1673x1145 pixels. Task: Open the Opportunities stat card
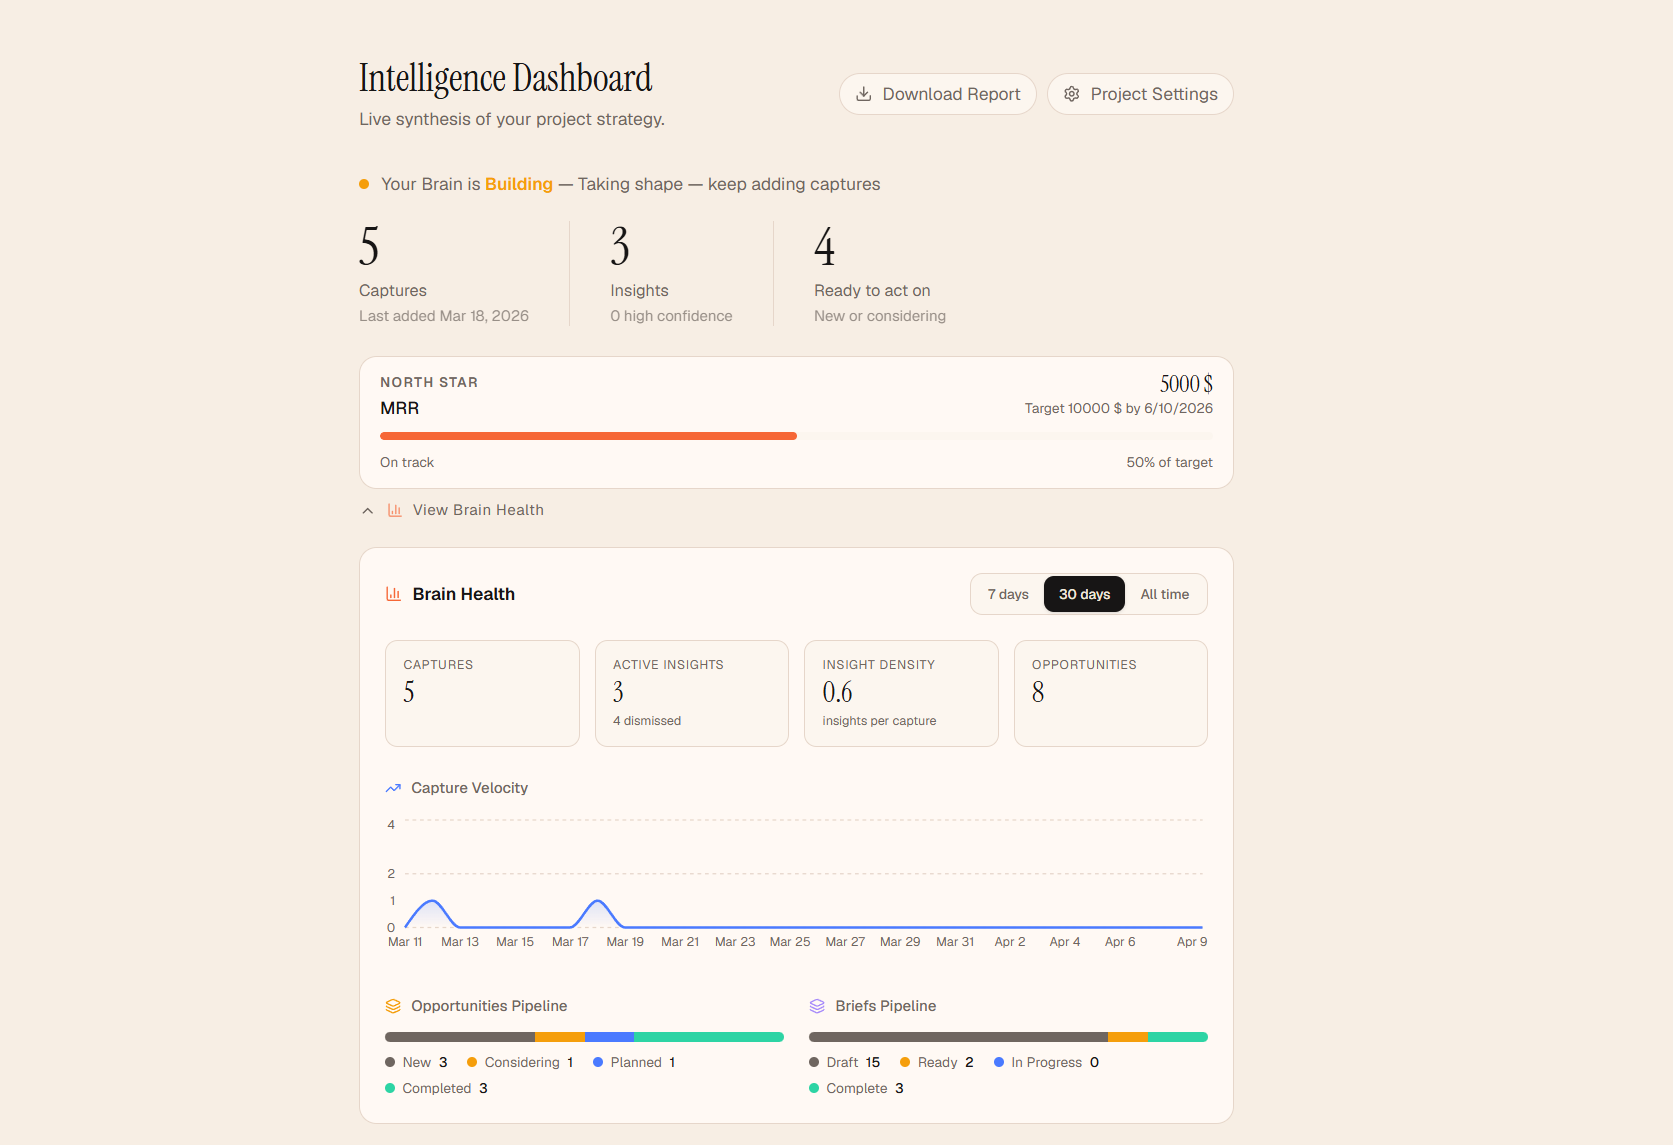click(1110, 693)
